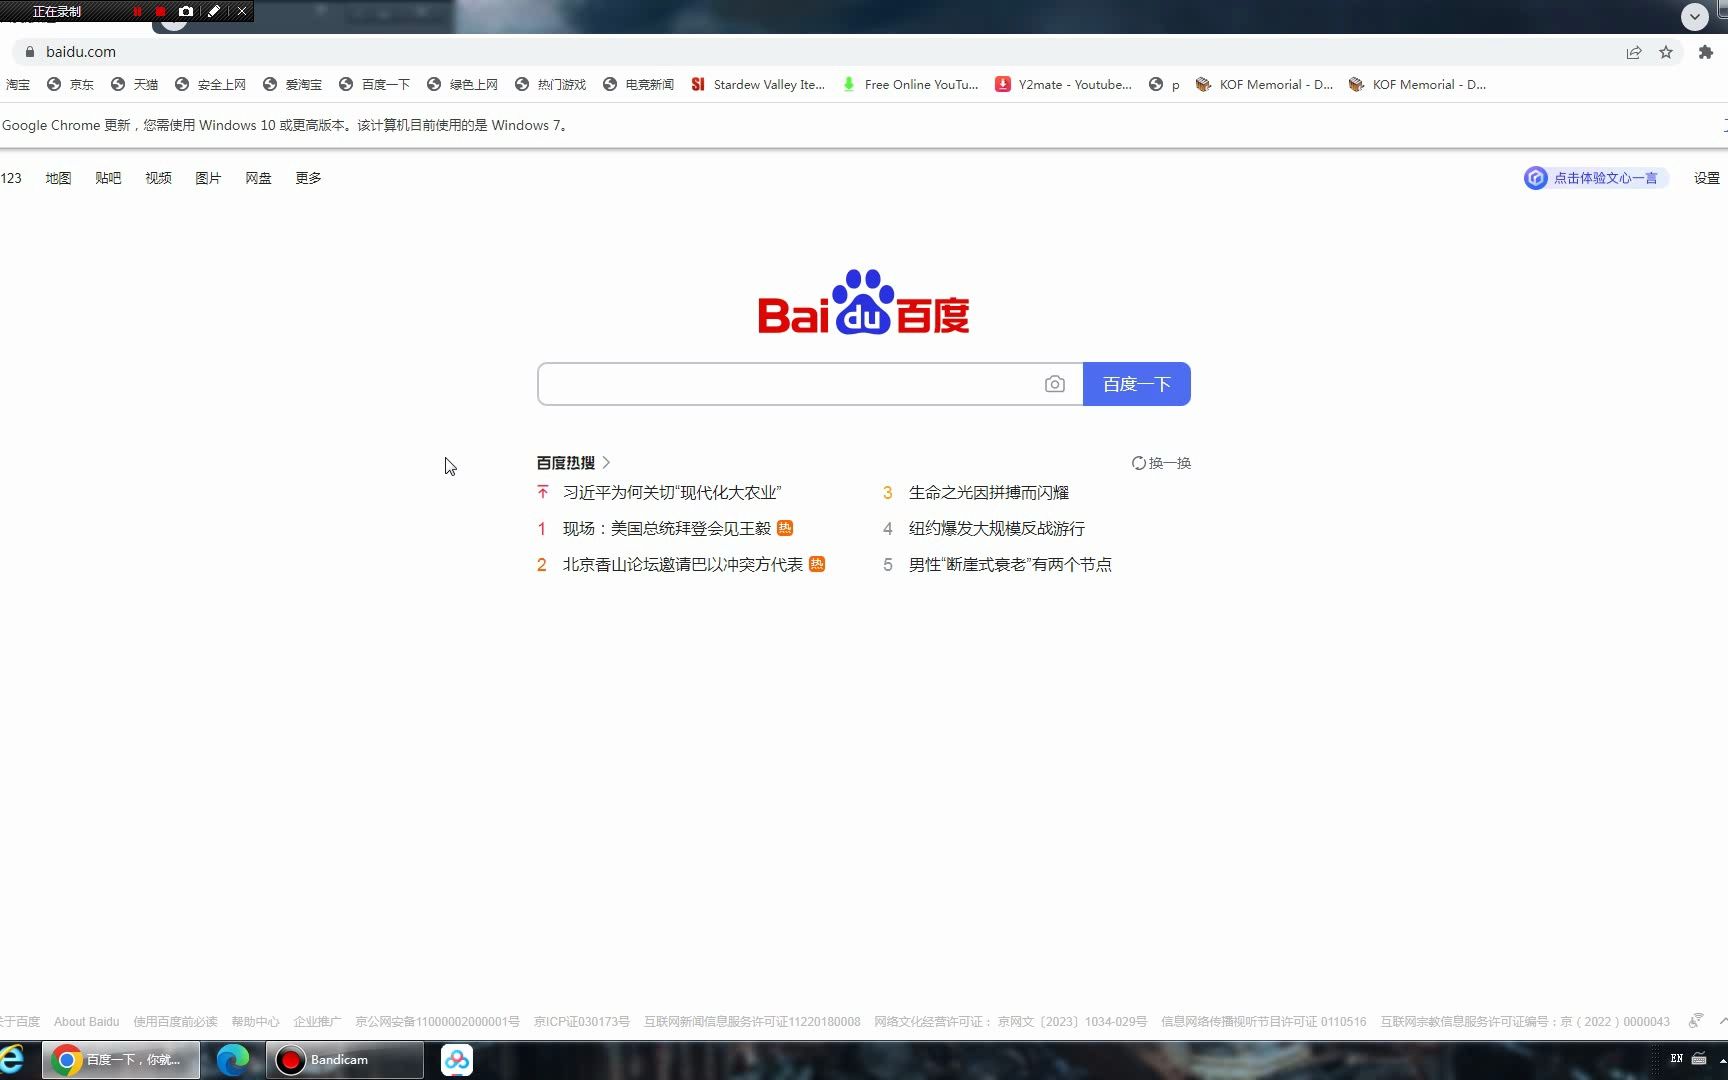Open the 京ICP证030173号 footer link

(582, 1022)
